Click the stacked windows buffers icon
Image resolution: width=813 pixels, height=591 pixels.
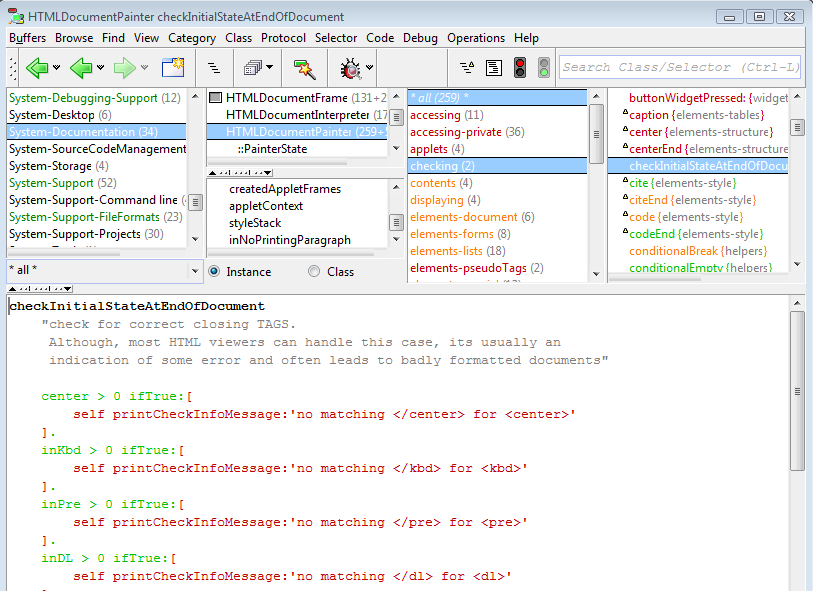coord(253,68)
